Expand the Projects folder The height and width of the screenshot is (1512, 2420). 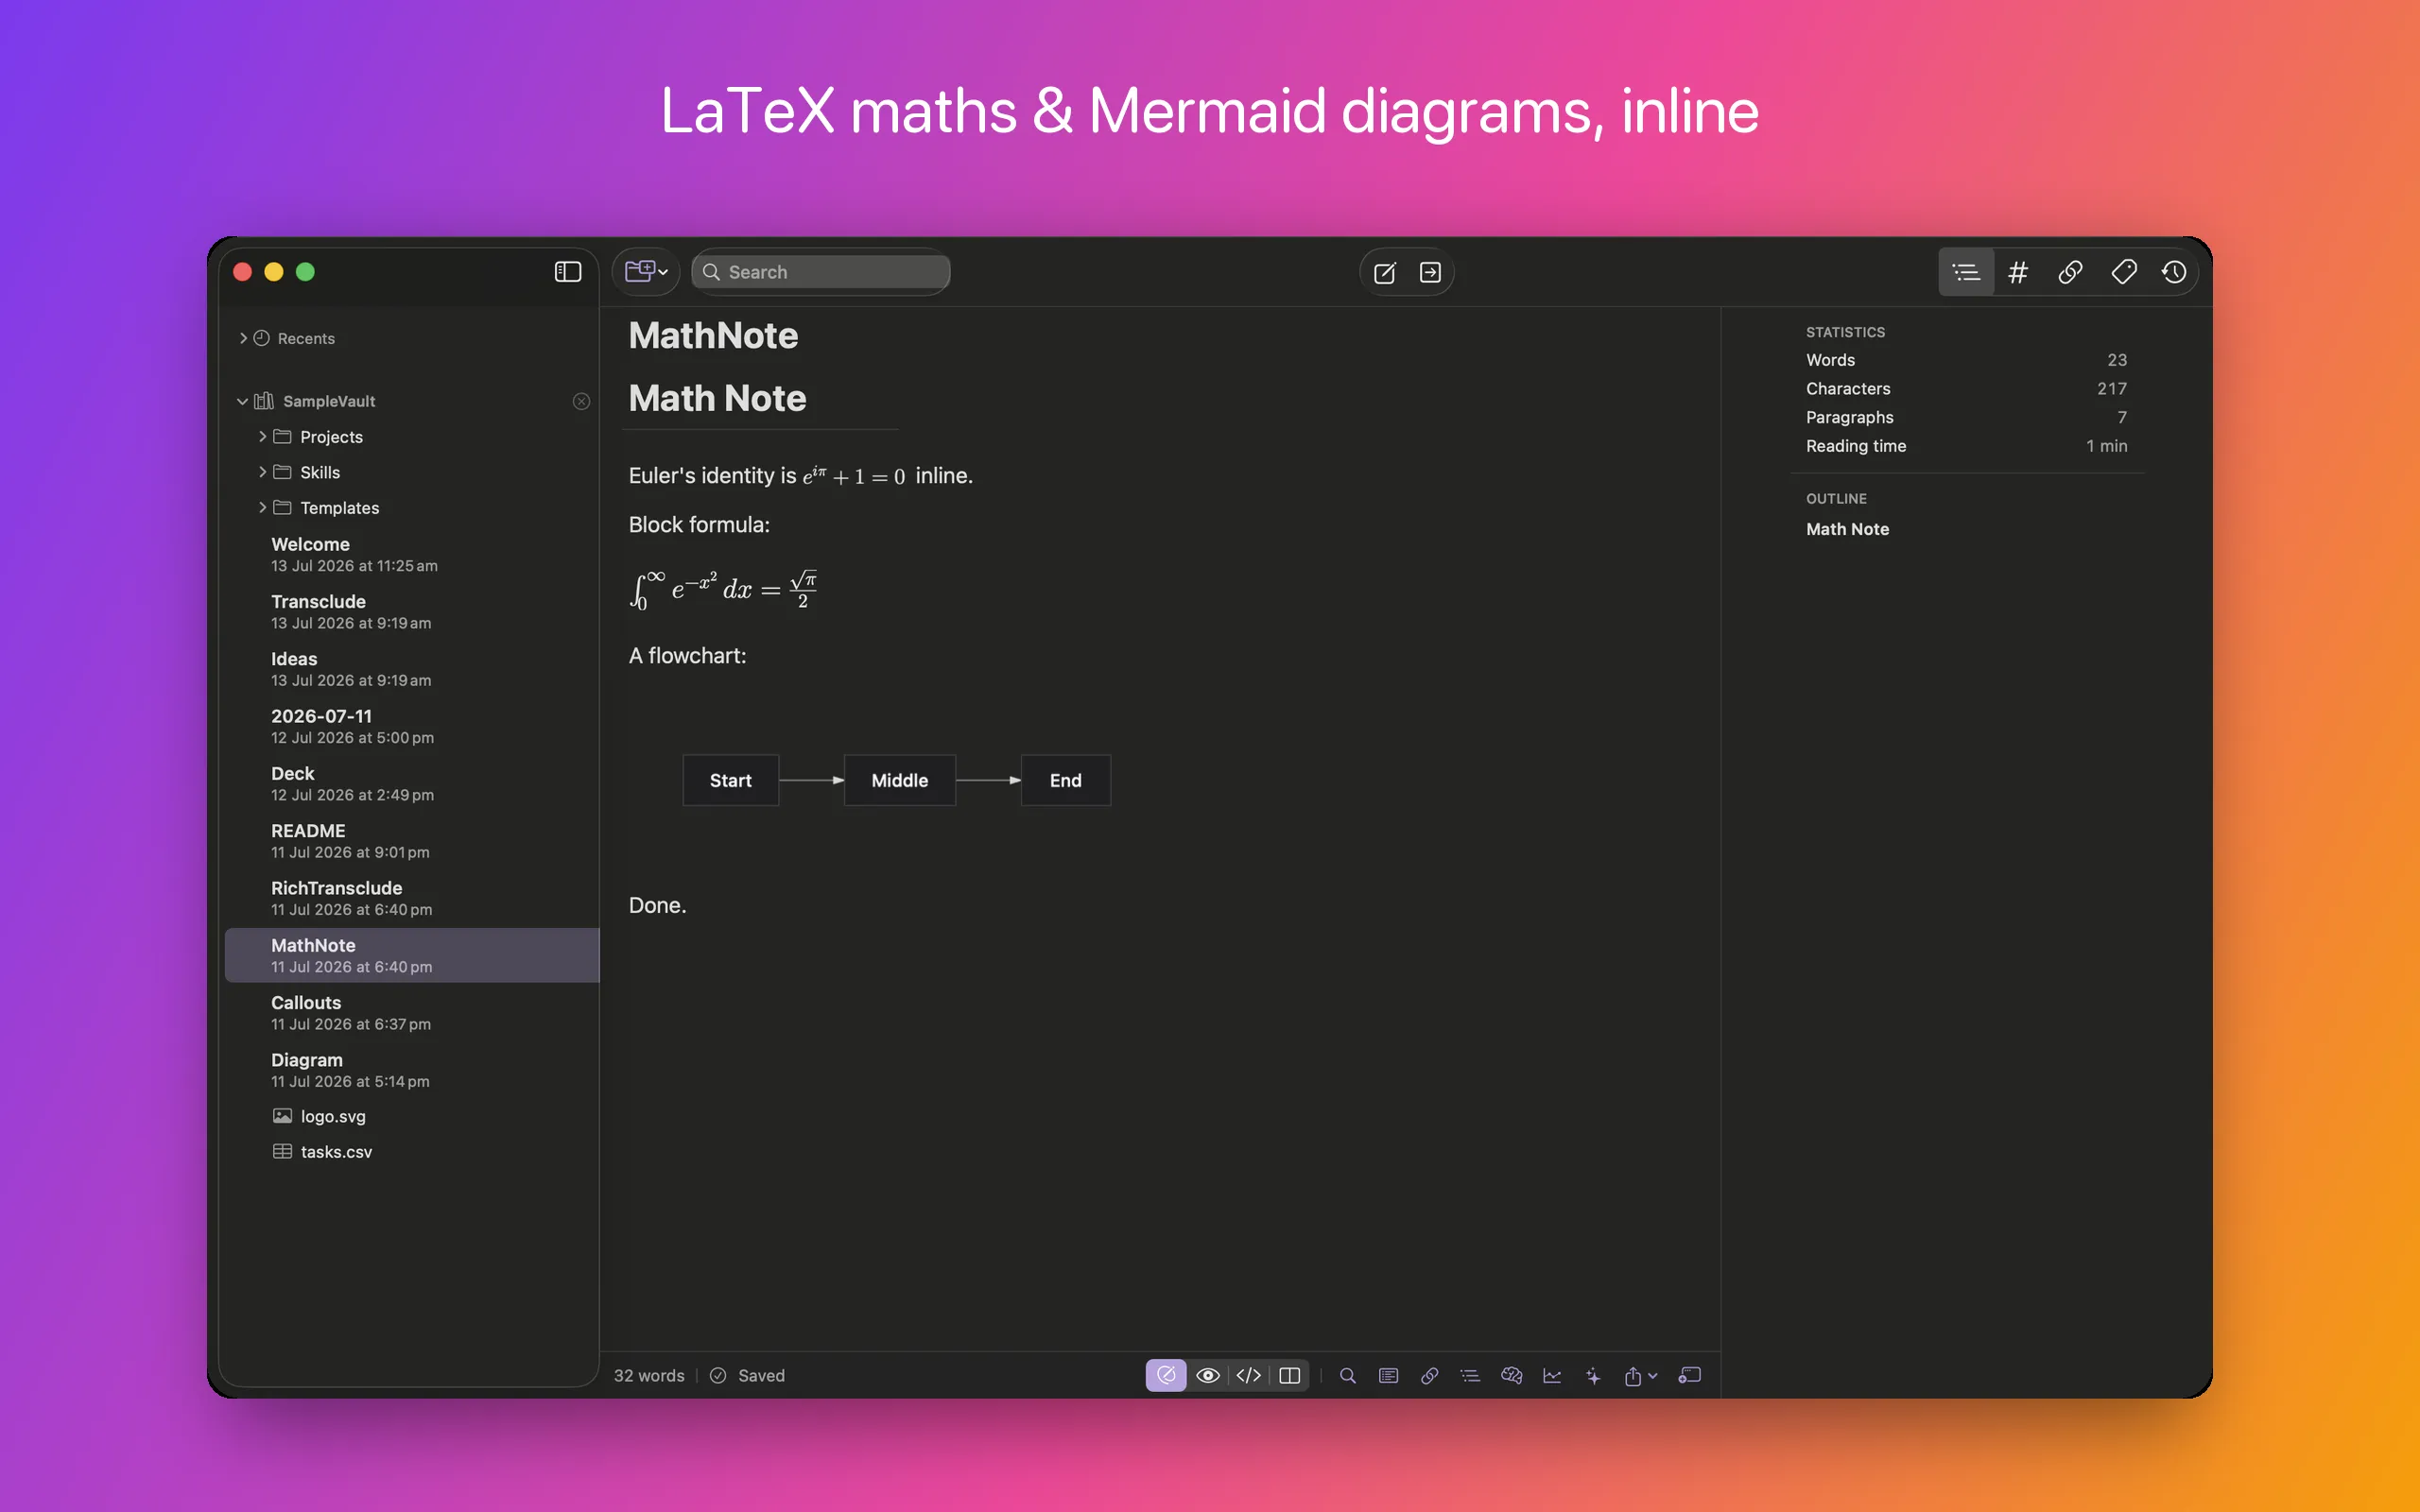(x=263, y=437)
